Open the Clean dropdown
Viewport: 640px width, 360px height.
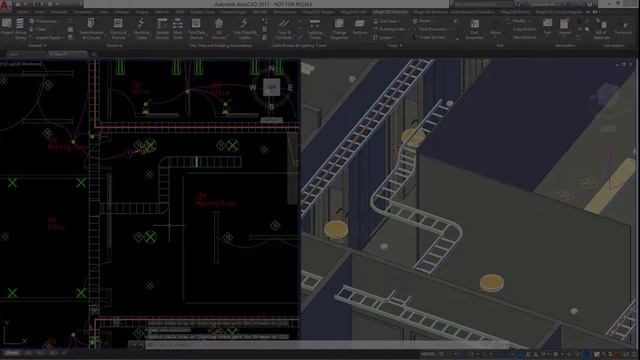tap(39, 29)
